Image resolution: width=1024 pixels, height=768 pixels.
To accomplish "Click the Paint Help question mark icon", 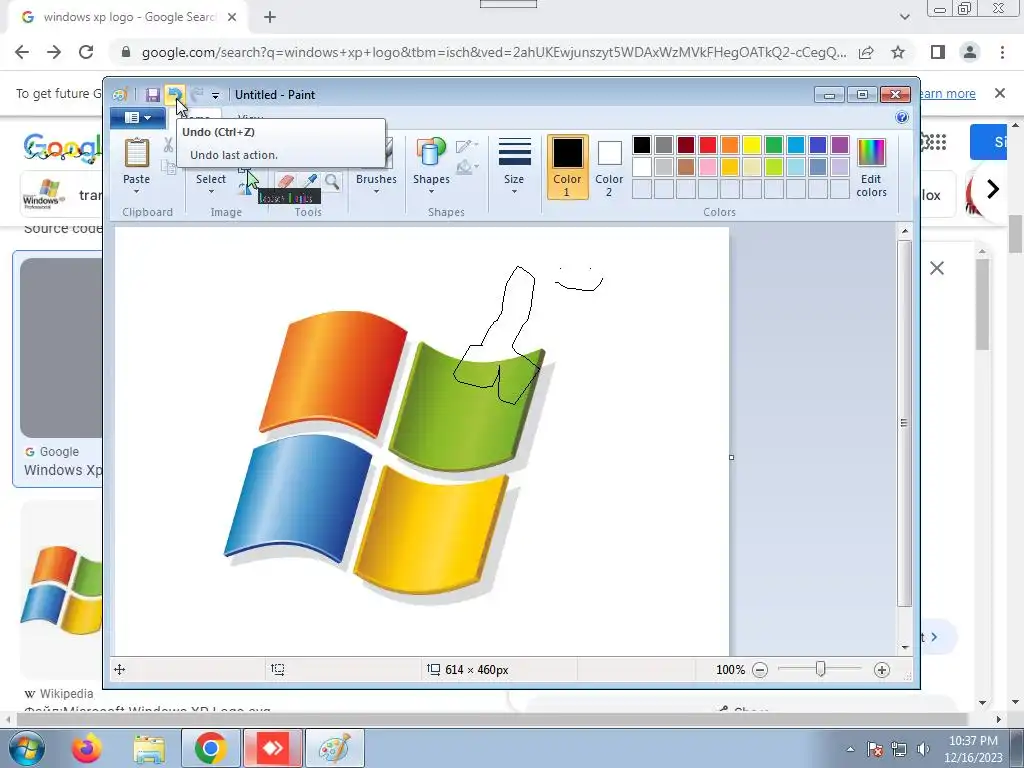I will [x=902, y=118].
